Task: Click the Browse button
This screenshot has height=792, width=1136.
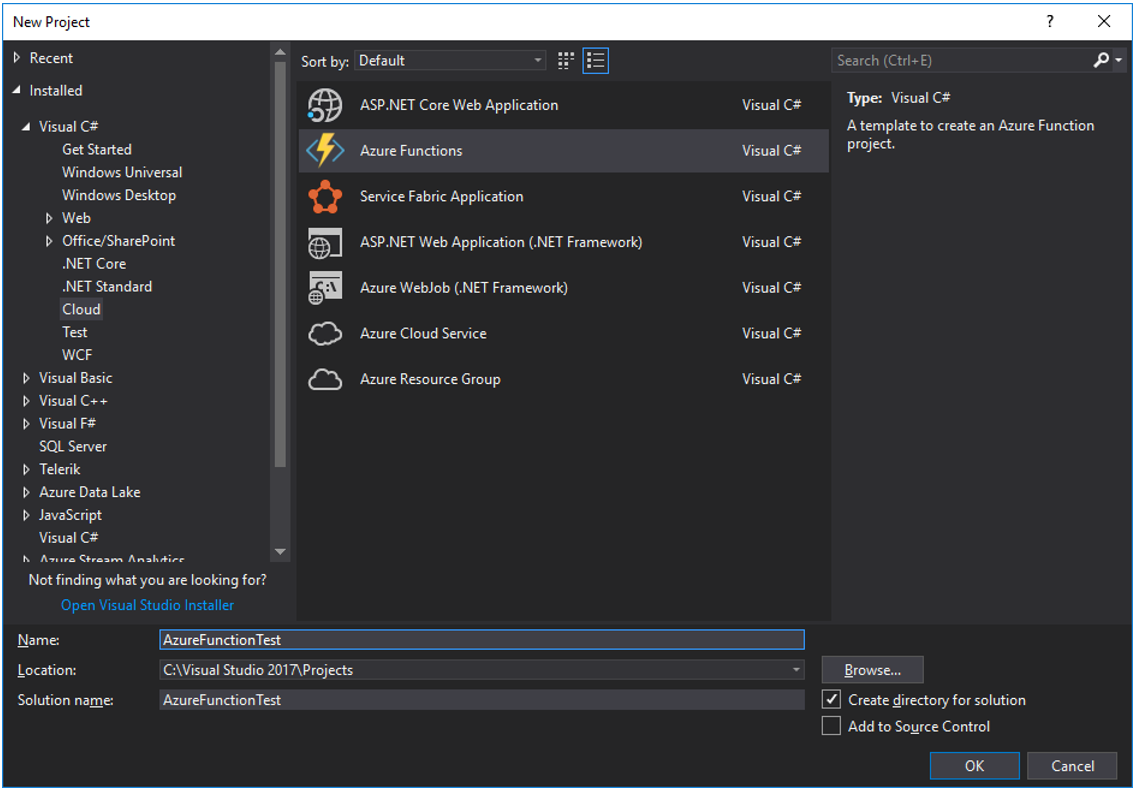Action: 871,669
